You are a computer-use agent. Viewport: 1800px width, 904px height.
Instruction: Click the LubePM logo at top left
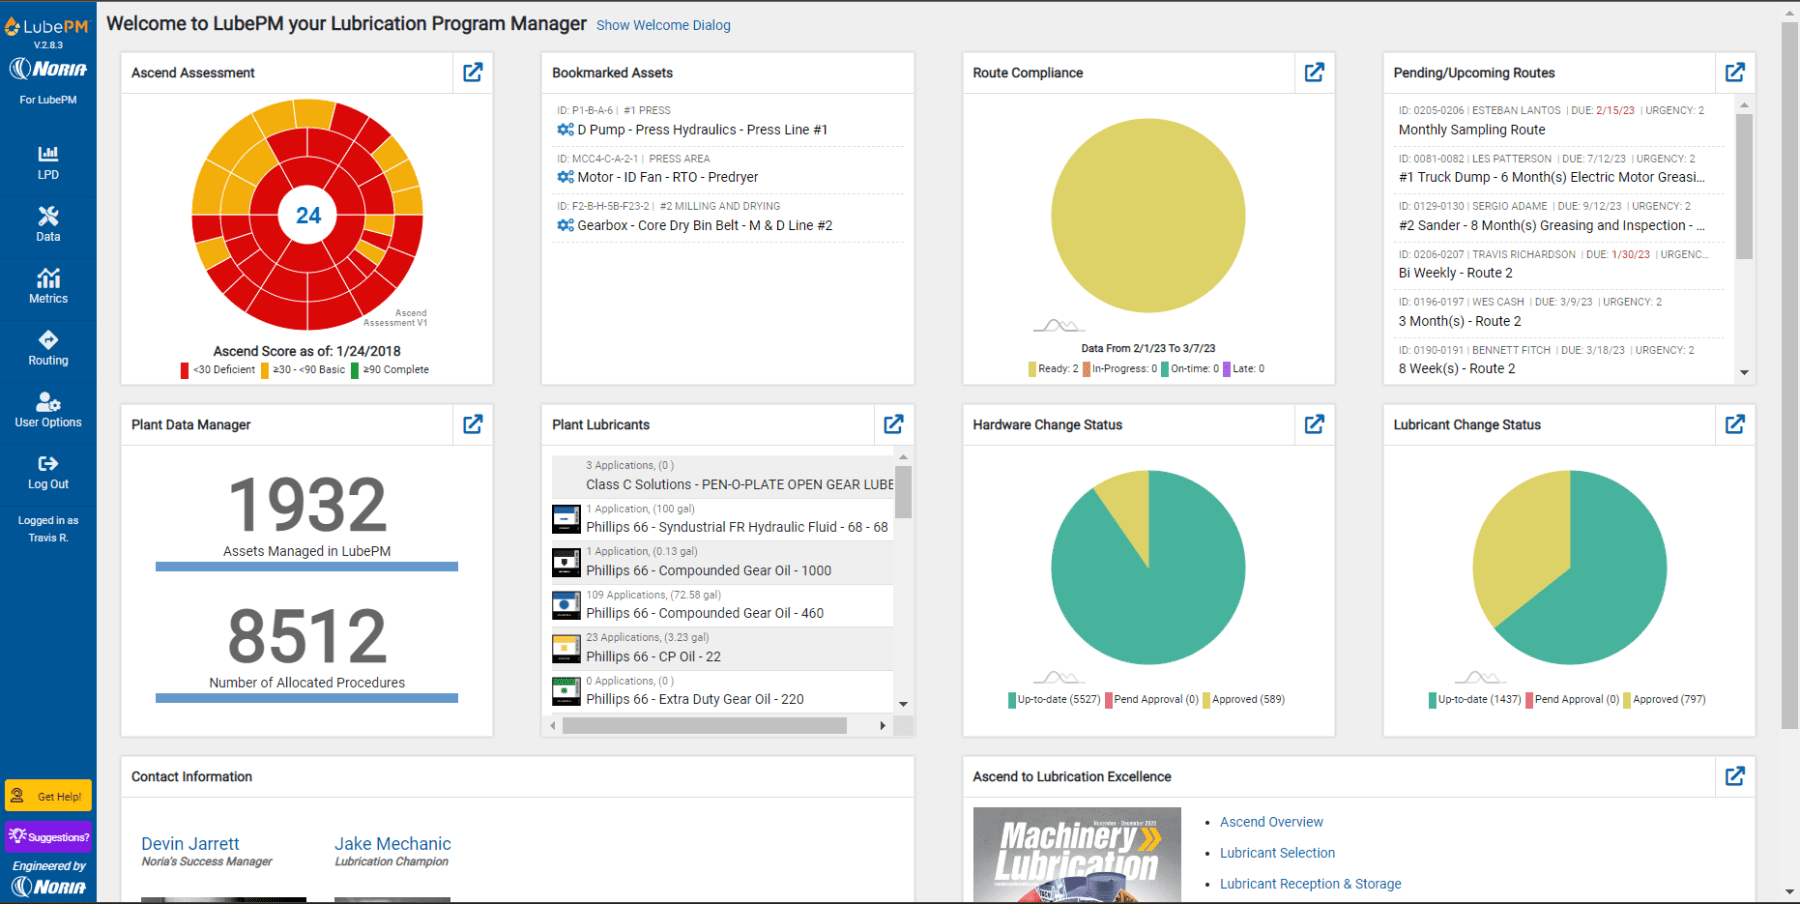(x=47, y=27)
